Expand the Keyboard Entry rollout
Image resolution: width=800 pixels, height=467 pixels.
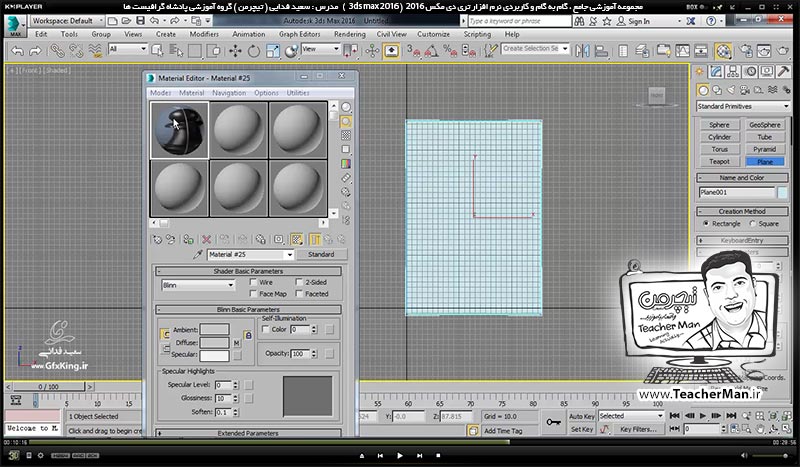tap(742, 240)
